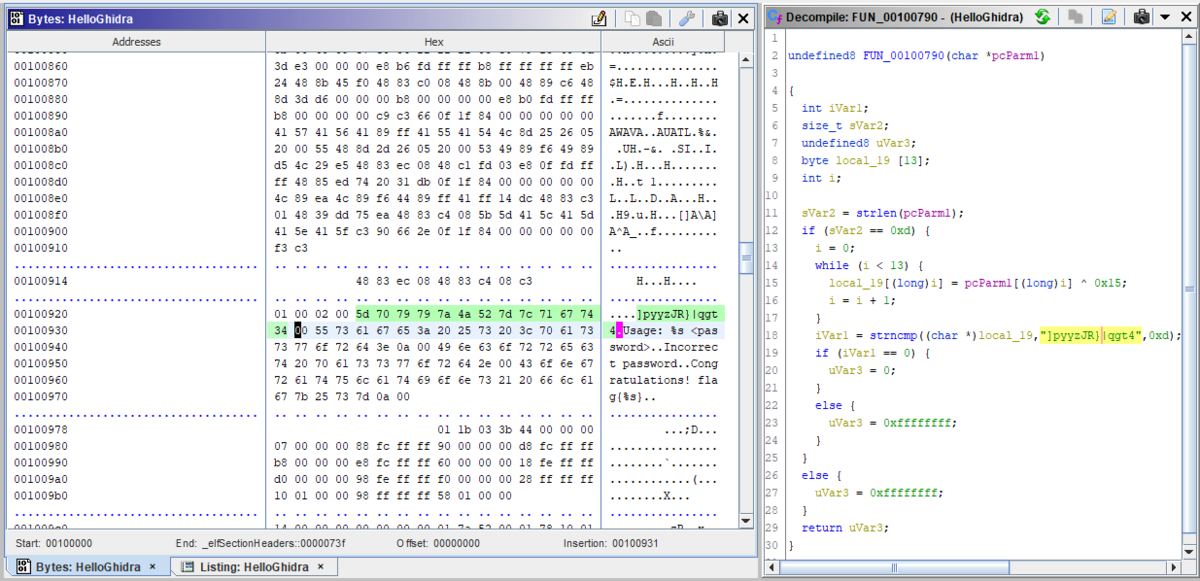The width and height of the screenshot is (1200, 581).
Task: Click Listing tab icon
Action: (x=188, y=567)
